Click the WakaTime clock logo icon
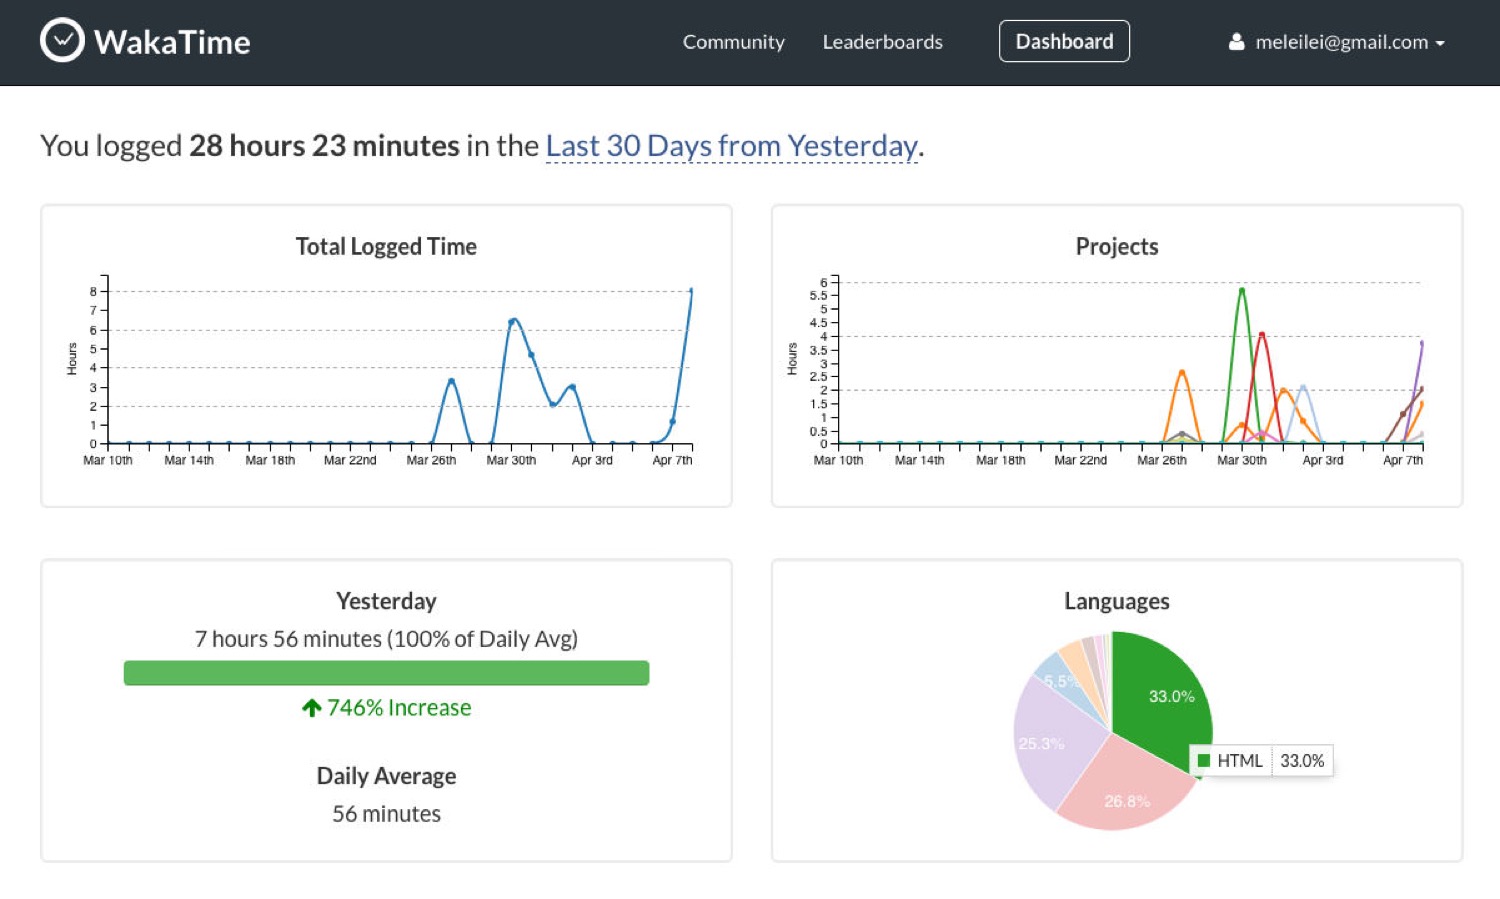Viewport: 1500px width, 899px height. 62,41
